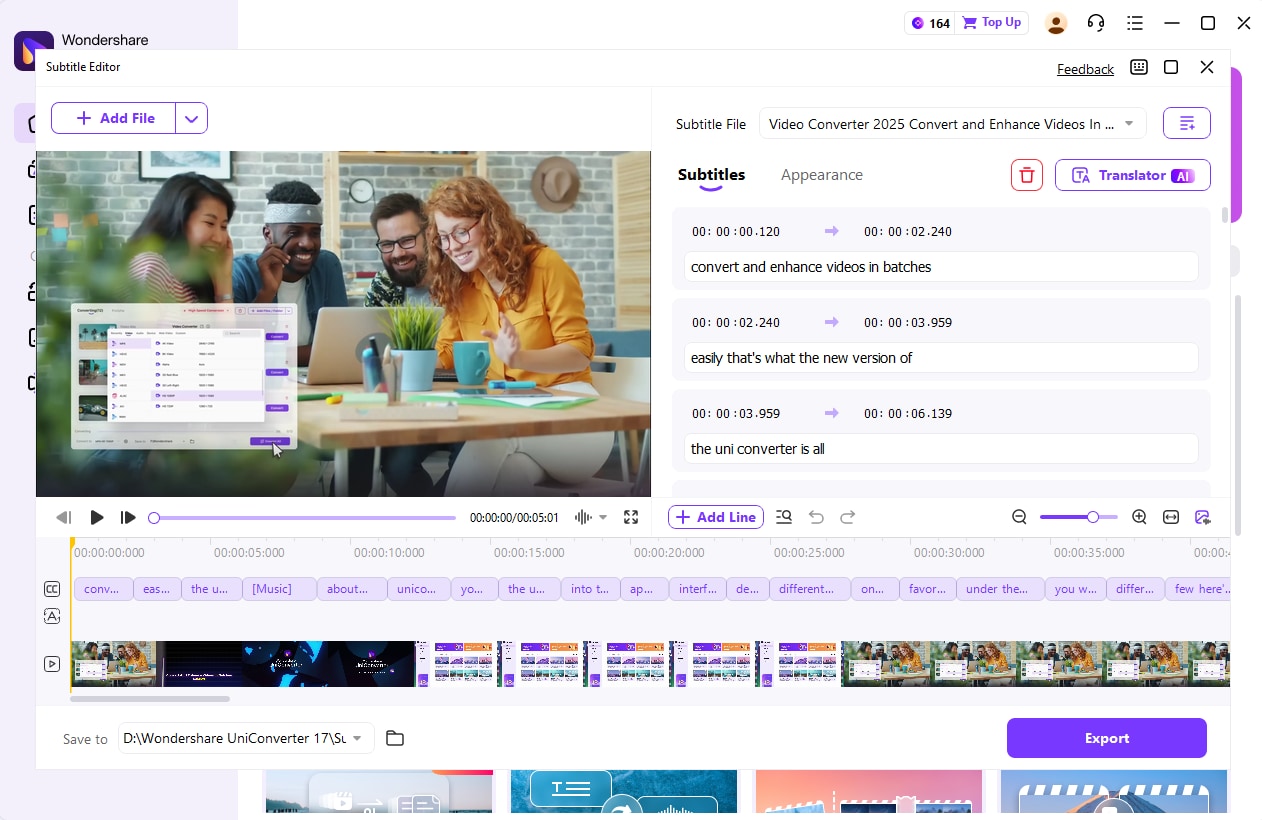The height and width of the screenshot is (820, 1262).
Task: Select the 'you w...' subtitle clip
Action: click(1075, 589)
